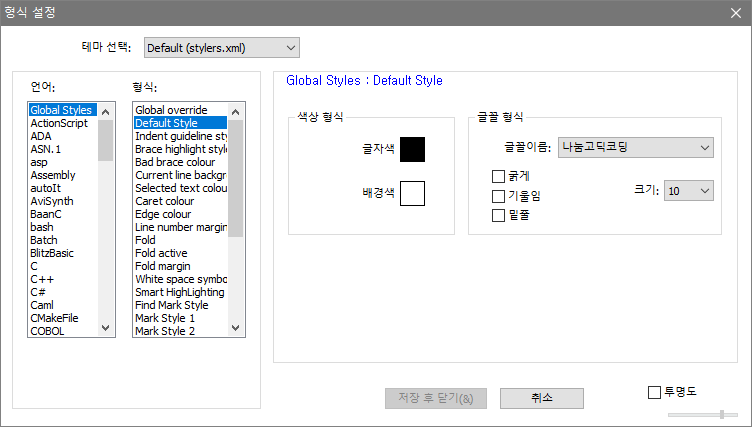Screen dimensions: 752x427
Task: Open the theme selection dropdown
Action: tap(222, 48)
